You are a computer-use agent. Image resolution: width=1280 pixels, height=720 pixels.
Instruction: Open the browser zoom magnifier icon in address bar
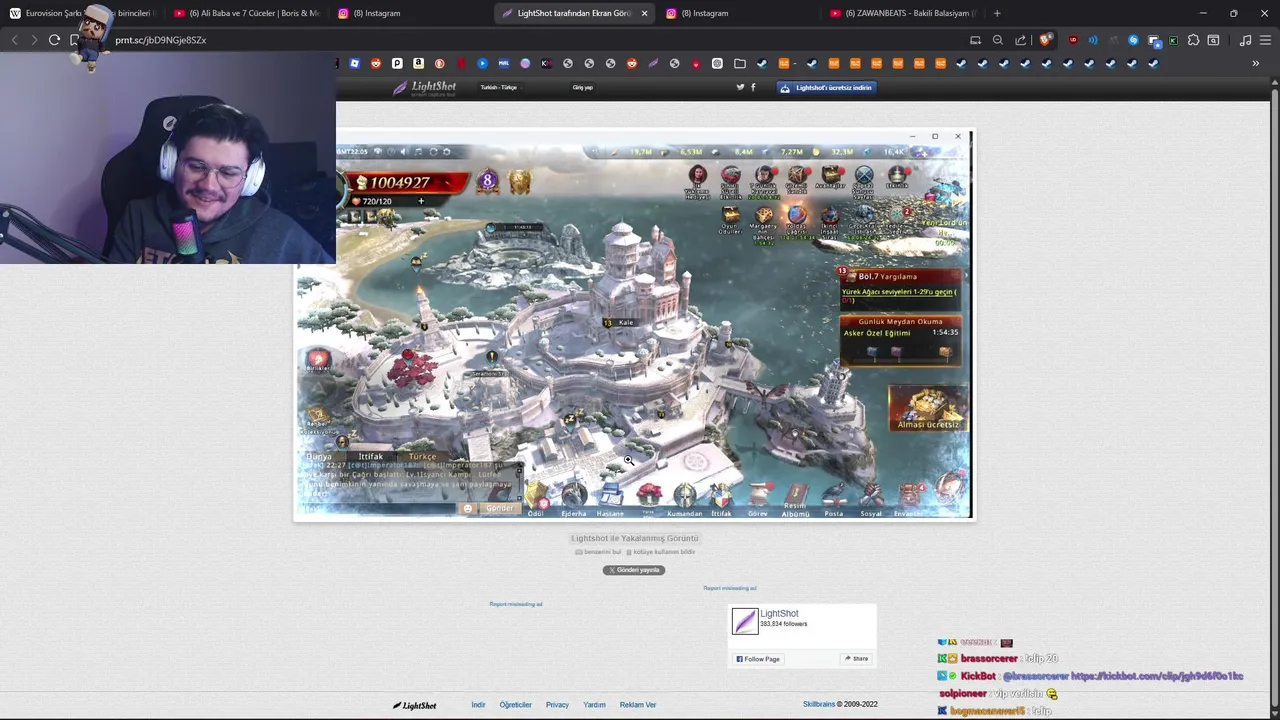click(997, 40)
